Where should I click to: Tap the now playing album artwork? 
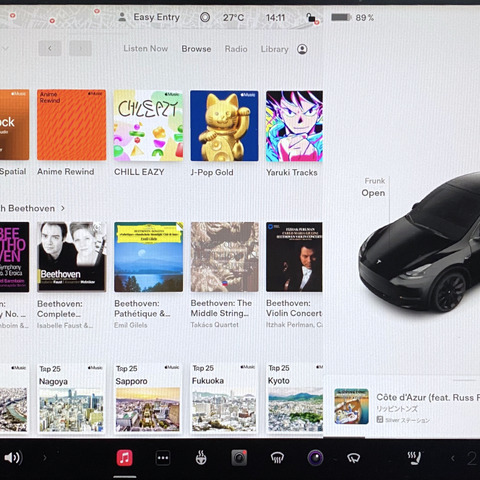pyautogui.click(x=351, y=406)
